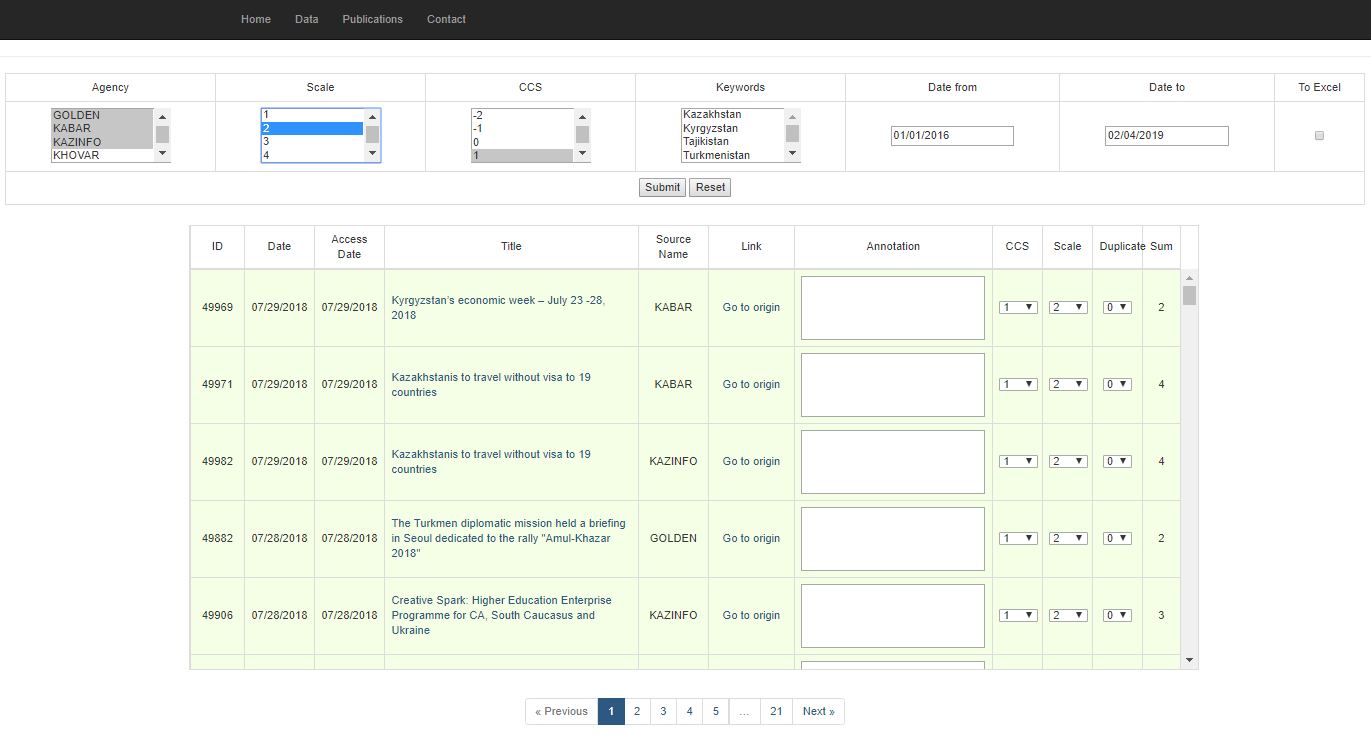Open CCS dropdown for ID 49969
This screenshot has width=1371, height=737.
1018,307
